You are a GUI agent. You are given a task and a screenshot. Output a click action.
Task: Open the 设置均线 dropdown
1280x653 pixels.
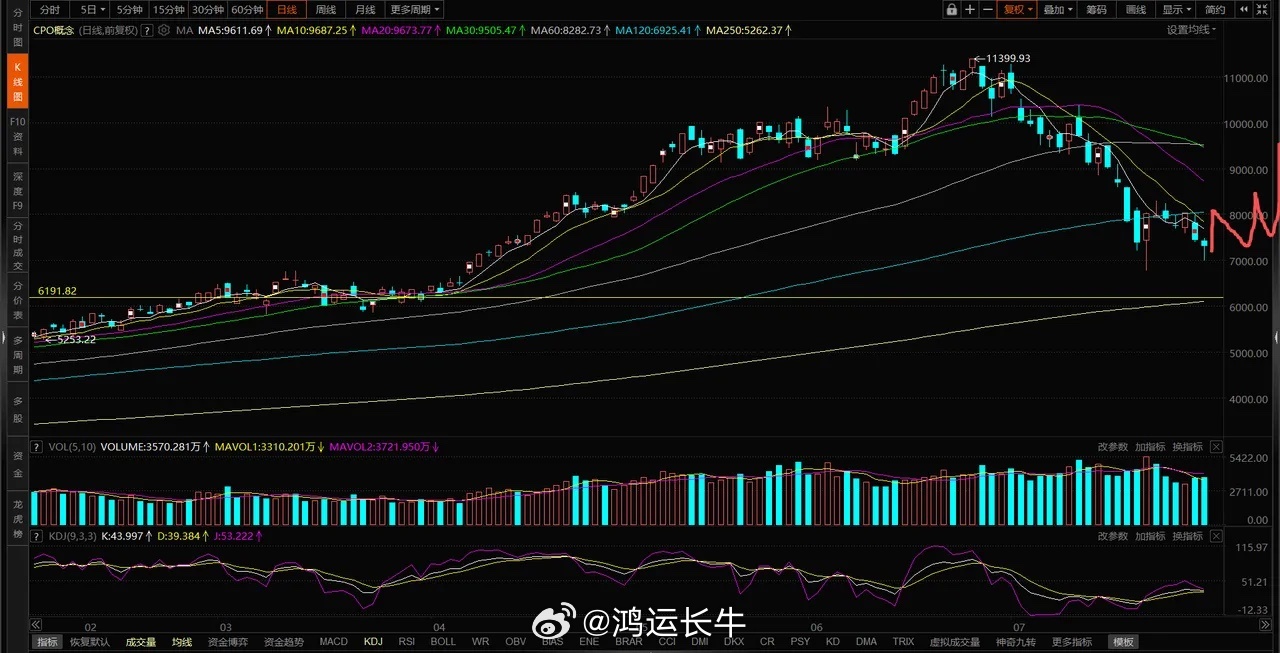click(1192, 30)
